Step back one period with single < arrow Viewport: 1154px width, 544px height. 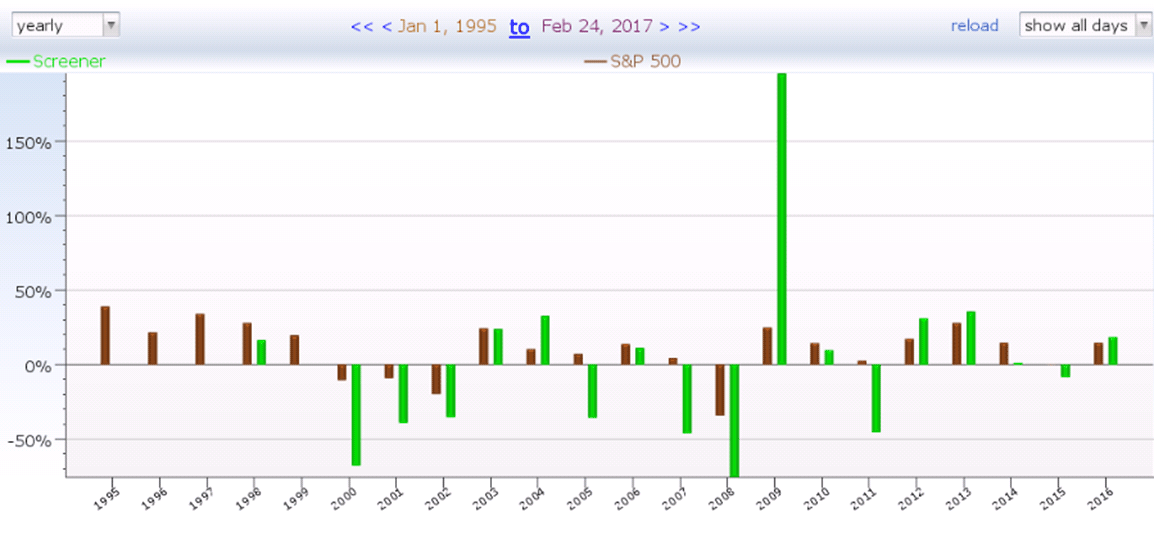[x=386, y=27]
